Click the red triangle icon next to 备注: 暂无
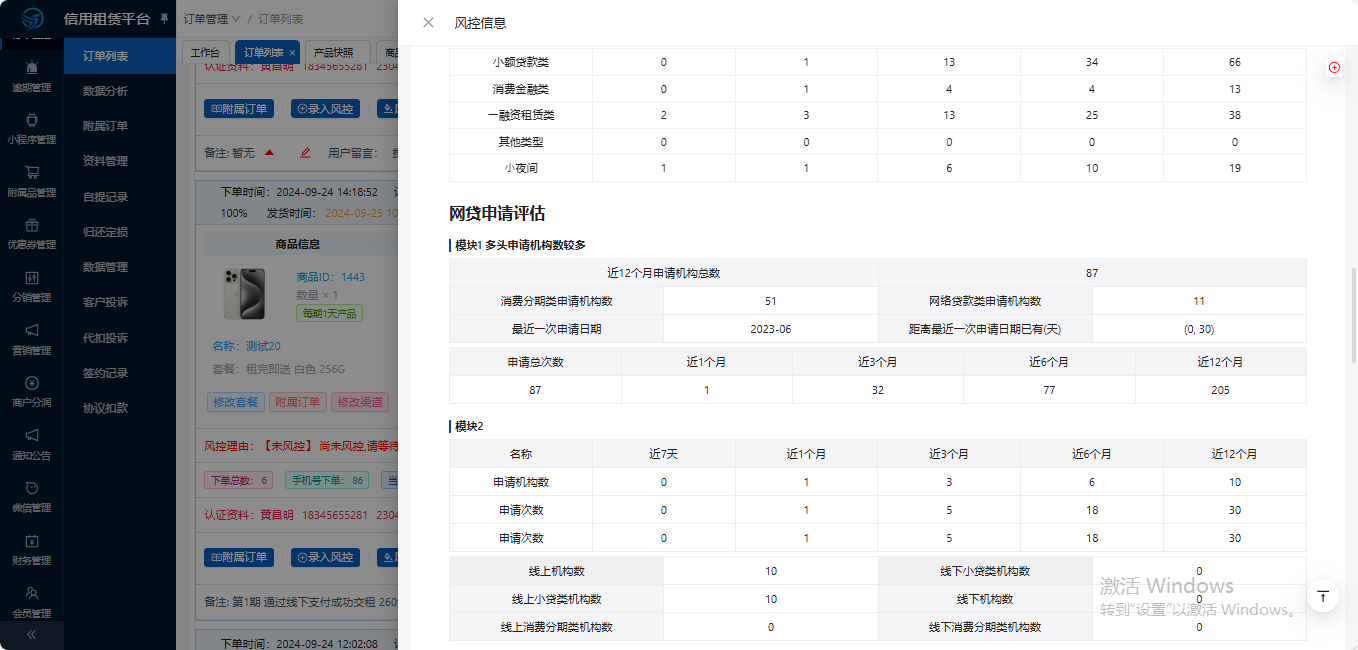Viewport: 1358px width, 650px height. click(270, 153)
